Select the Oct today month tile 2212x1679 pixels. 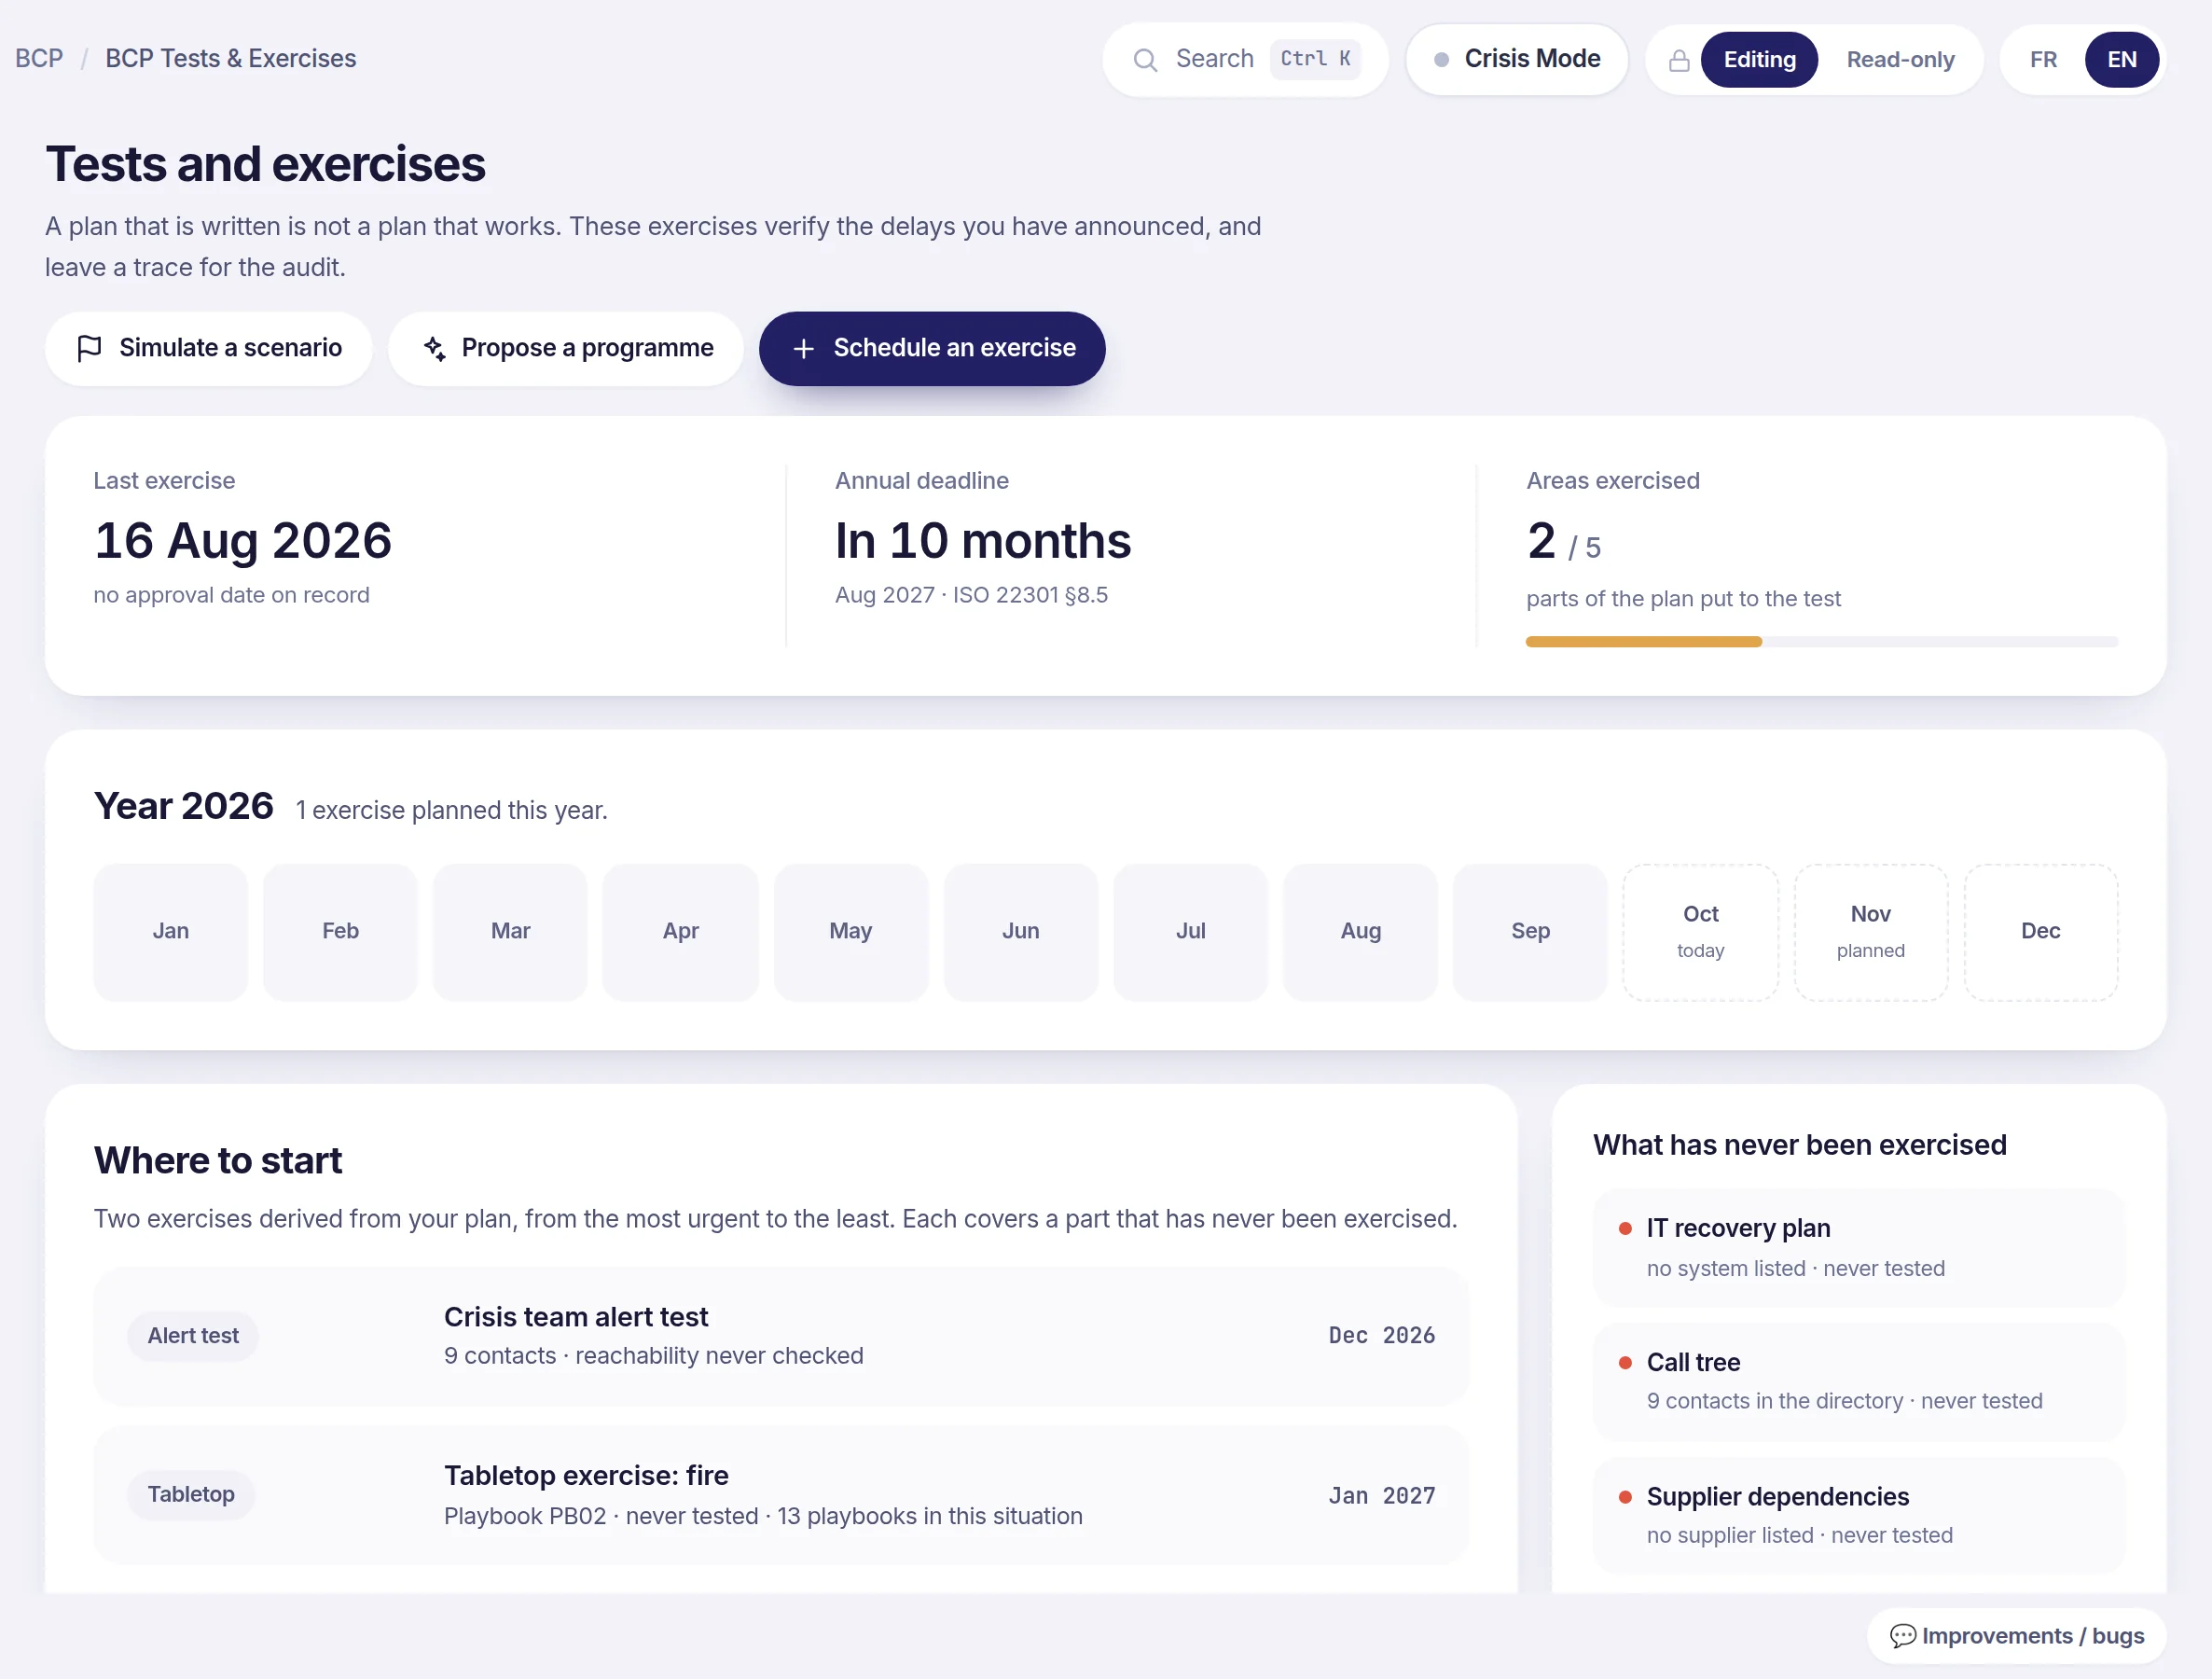(1700, 932)
